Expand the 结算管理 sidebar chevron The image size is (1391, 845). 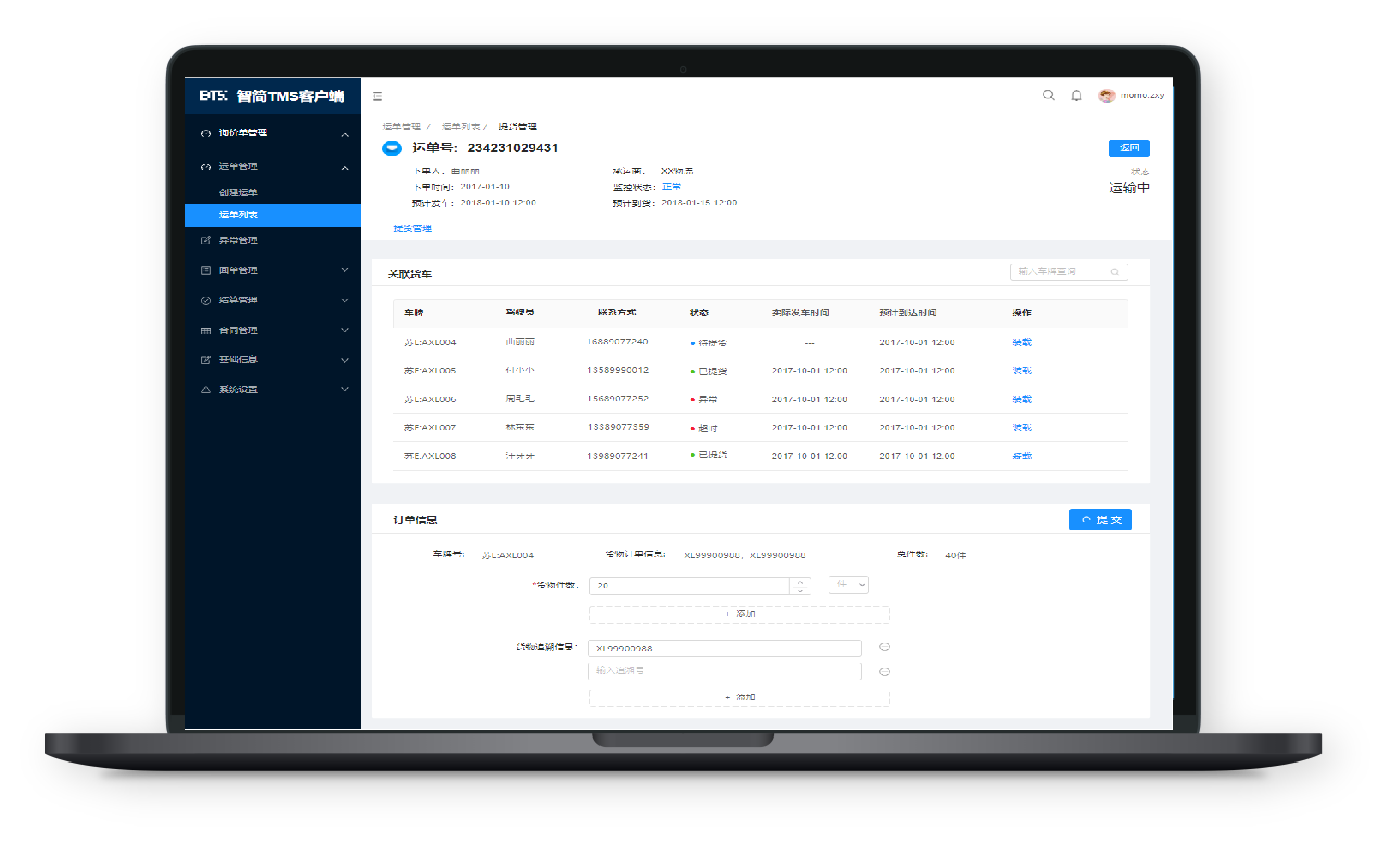pyautogui.click(x=345, y=300)
